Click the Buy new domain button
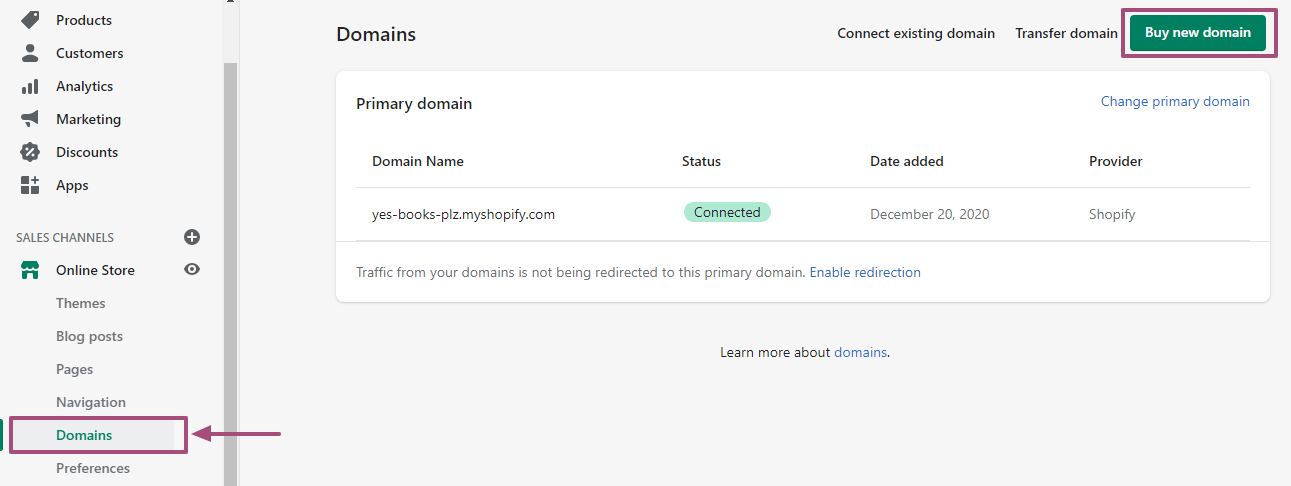Viewport: 1291px width, 486px height. click(x=1198, y=33)
